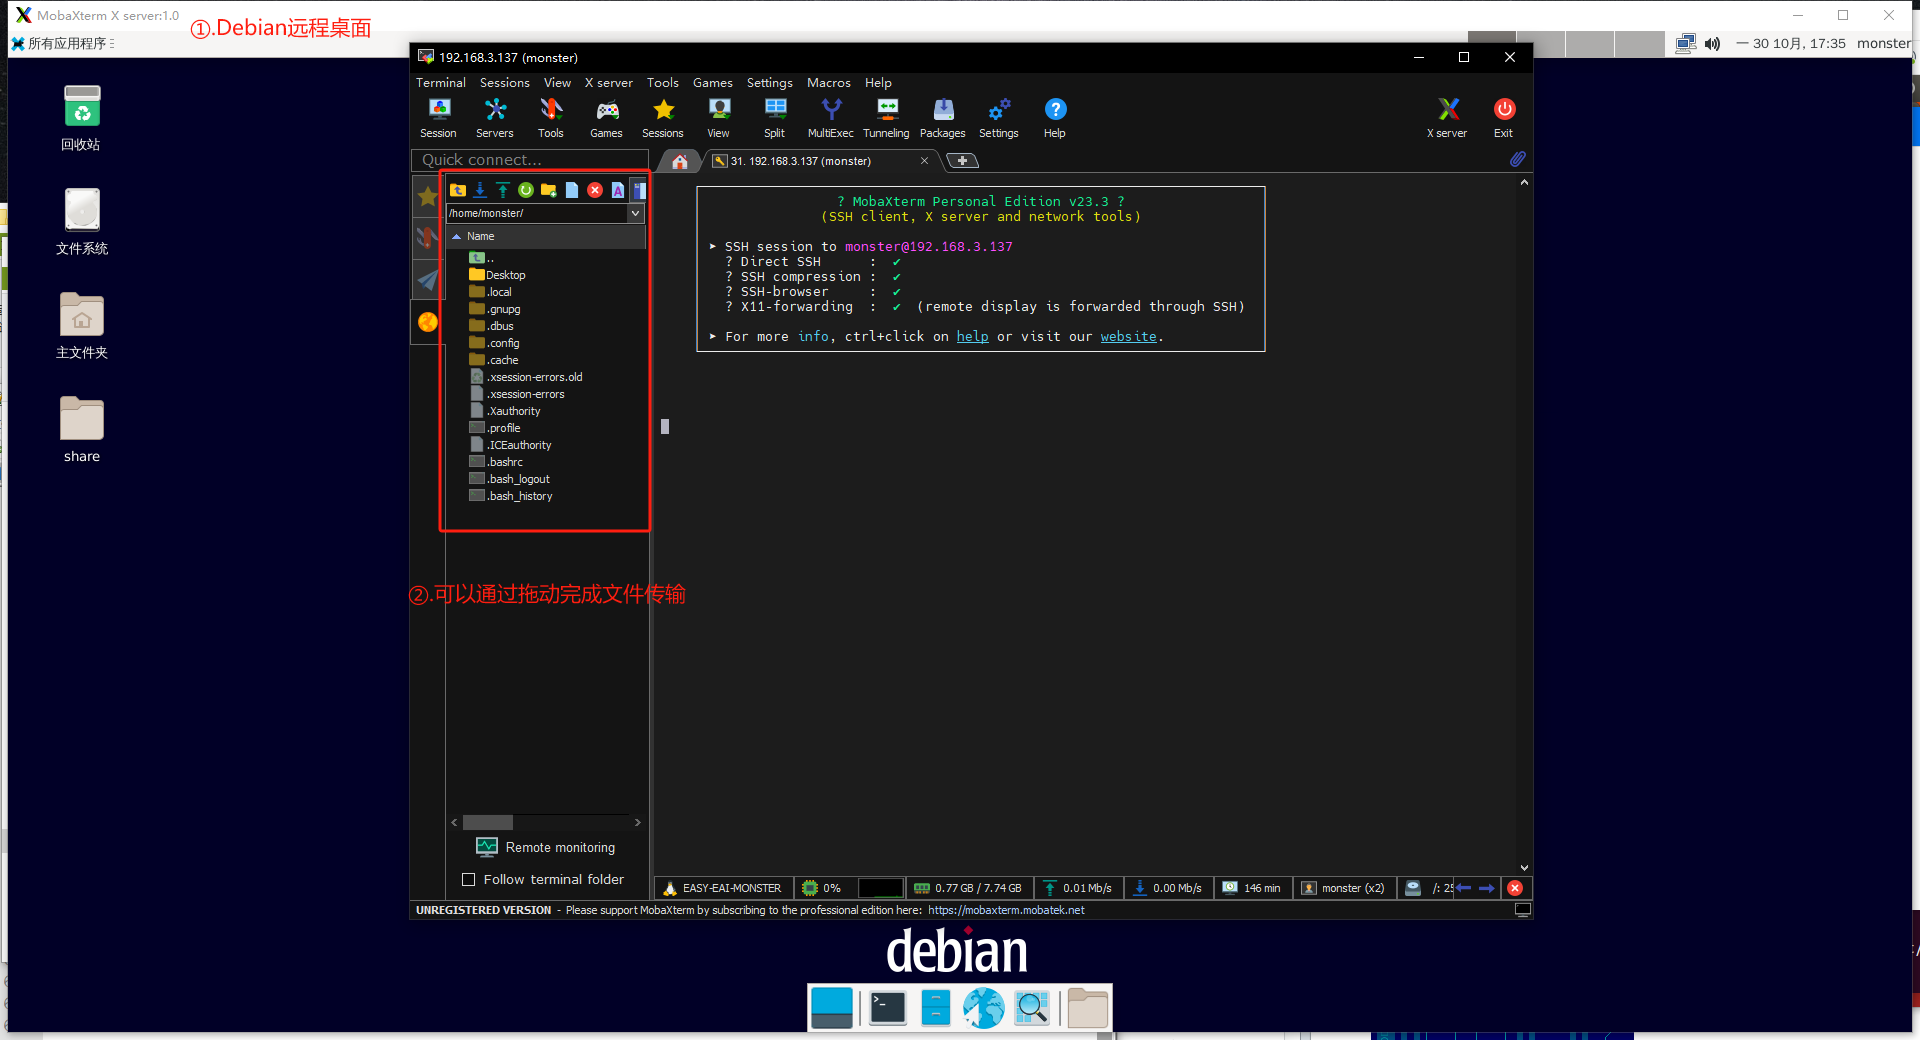Image resolution: width=1920 pixels, height=1040 pixels.
Task: Open the Tunneling toolbar icon
Action: (887, 117)
